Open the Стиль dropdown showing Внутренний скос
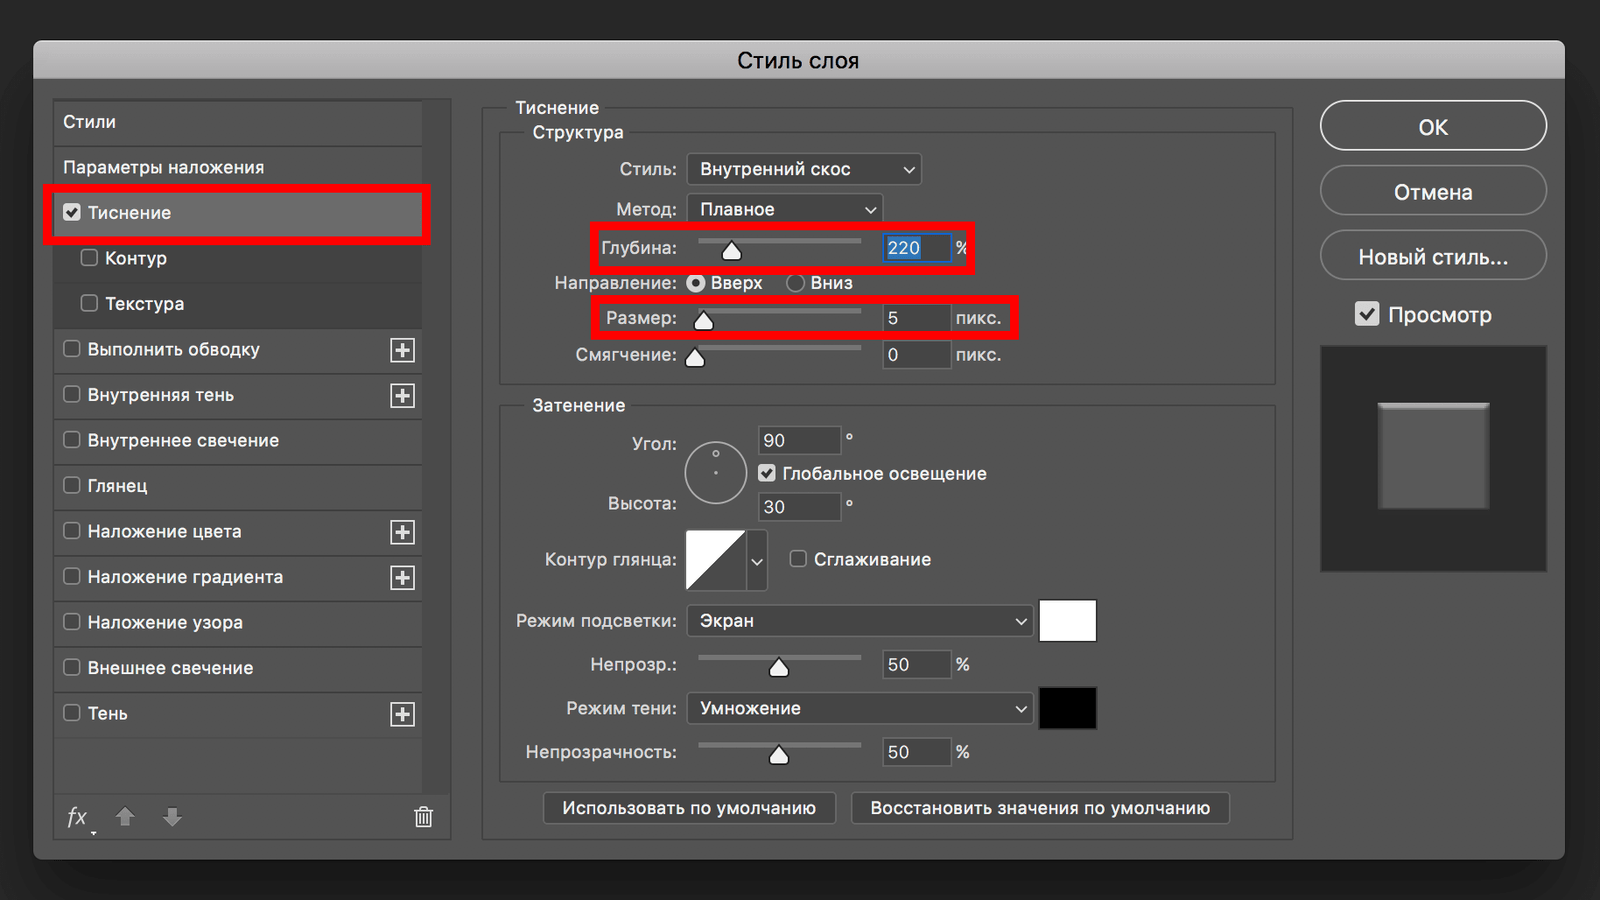The width and height of the screenshot is (1600, 900). 804,169
